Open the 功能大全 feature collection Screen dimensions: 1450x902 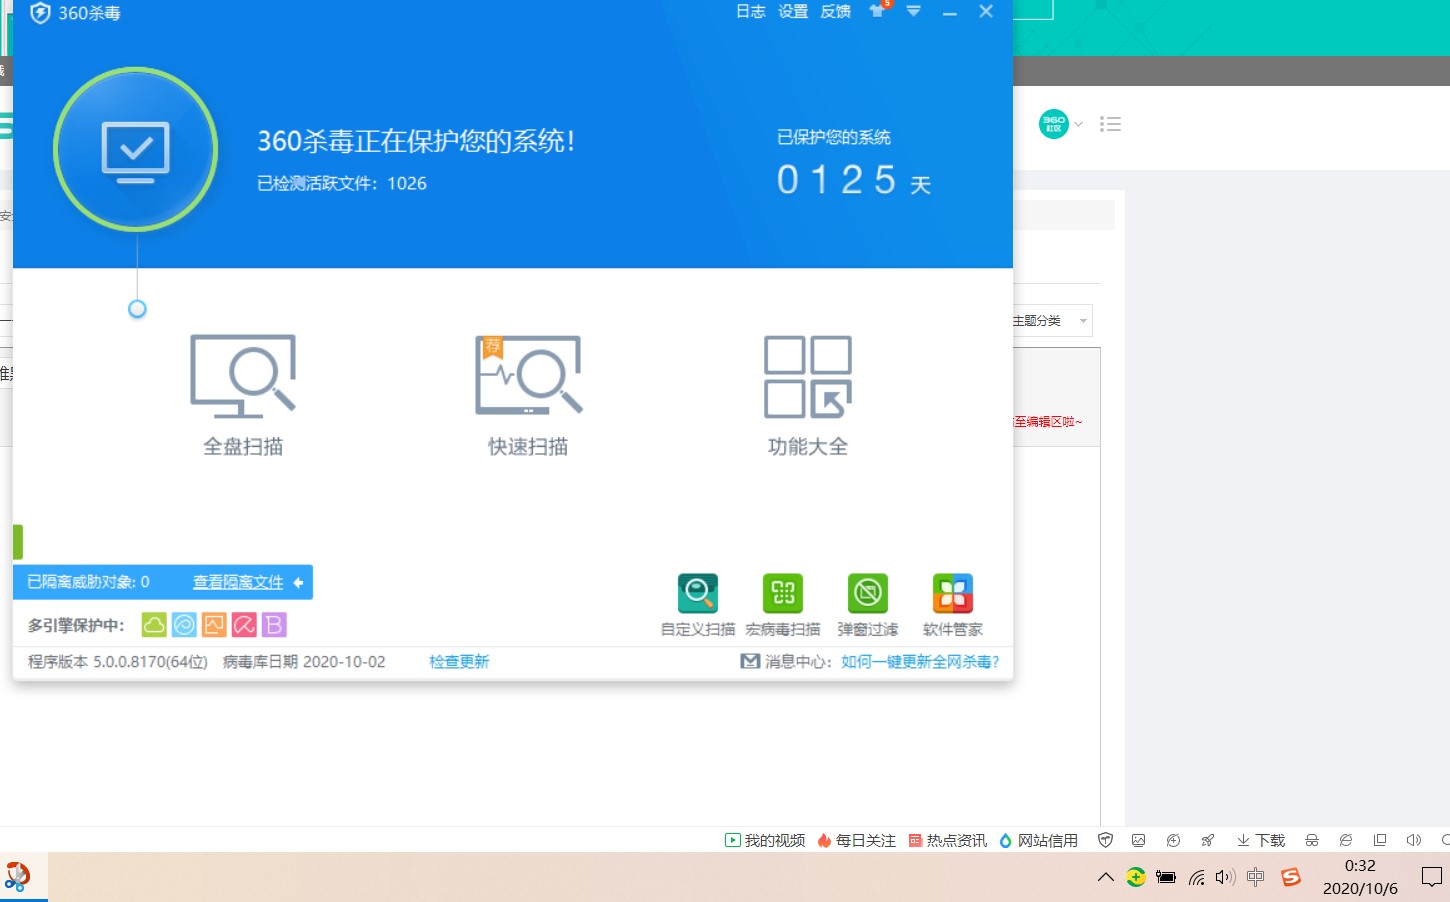[x=808, y=395]
